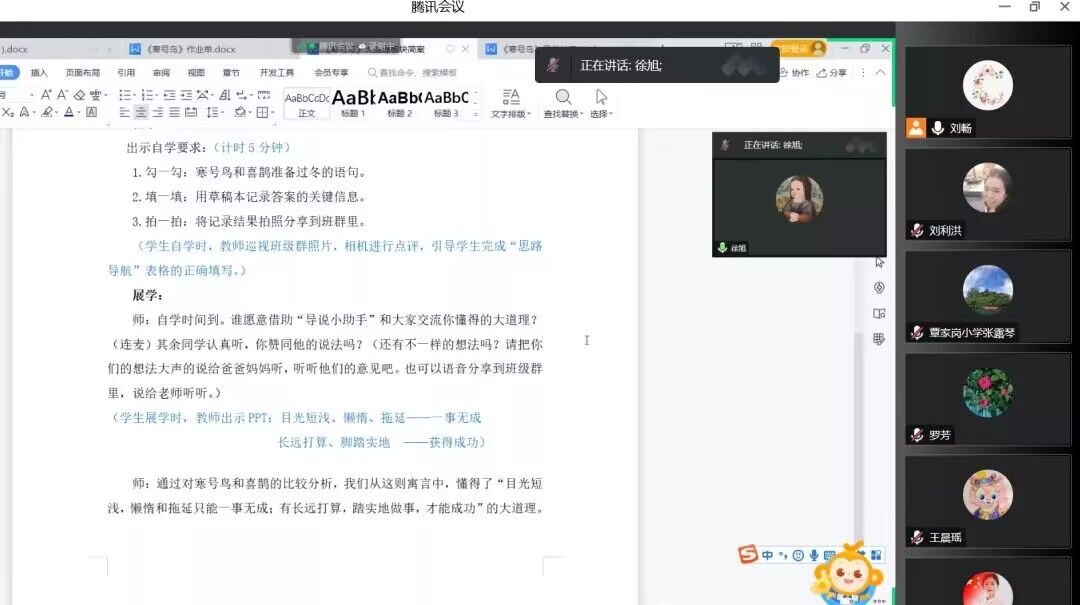The image size is (1080, 605).
Task: Toggle subscript formatting
Action: (x=8, y=112)
